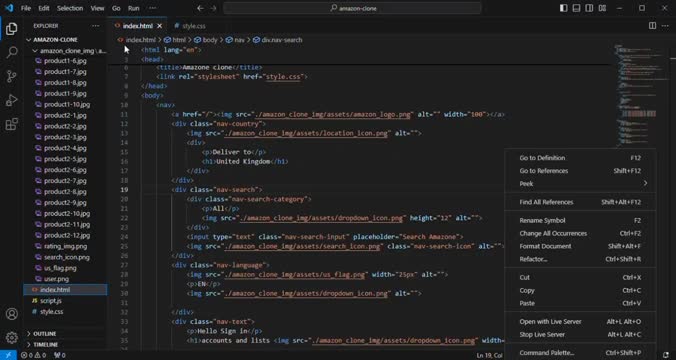Expand the OUTLINE section
Viewport: 676px width, 360px height.
65,334
